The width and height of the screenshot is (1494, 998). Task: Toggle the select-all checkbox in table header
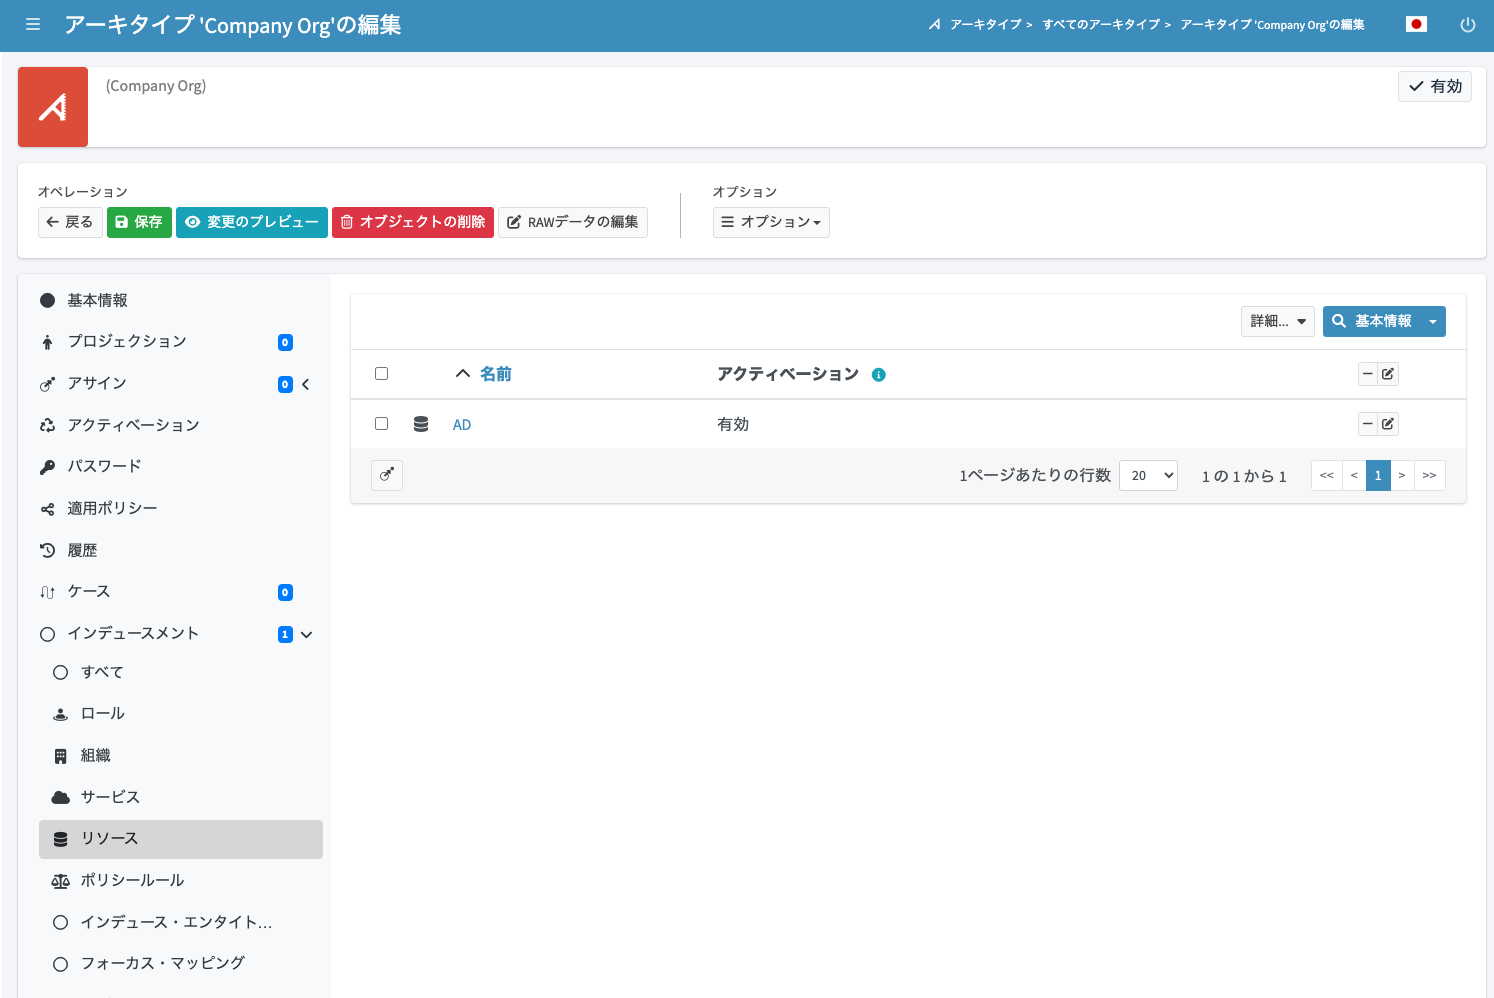(x=381, y=373)
